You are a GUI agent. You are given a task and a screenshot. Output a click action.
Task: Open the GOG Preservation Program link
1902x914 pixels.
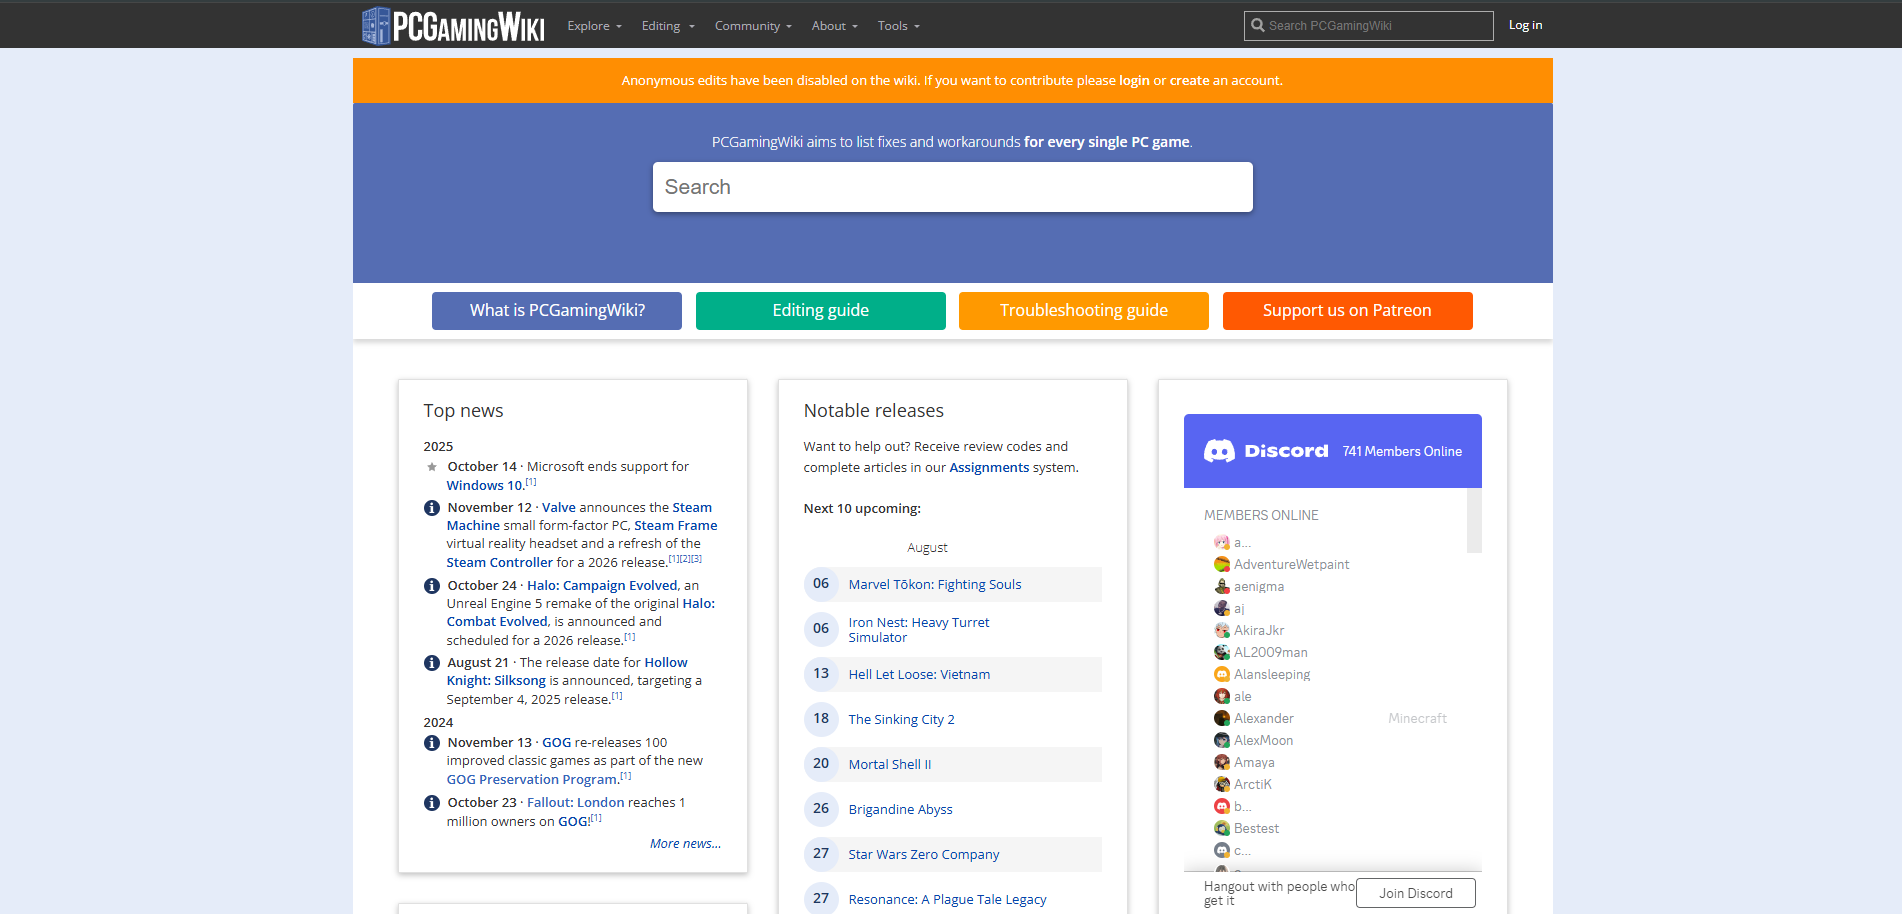[x=532, y=780]
